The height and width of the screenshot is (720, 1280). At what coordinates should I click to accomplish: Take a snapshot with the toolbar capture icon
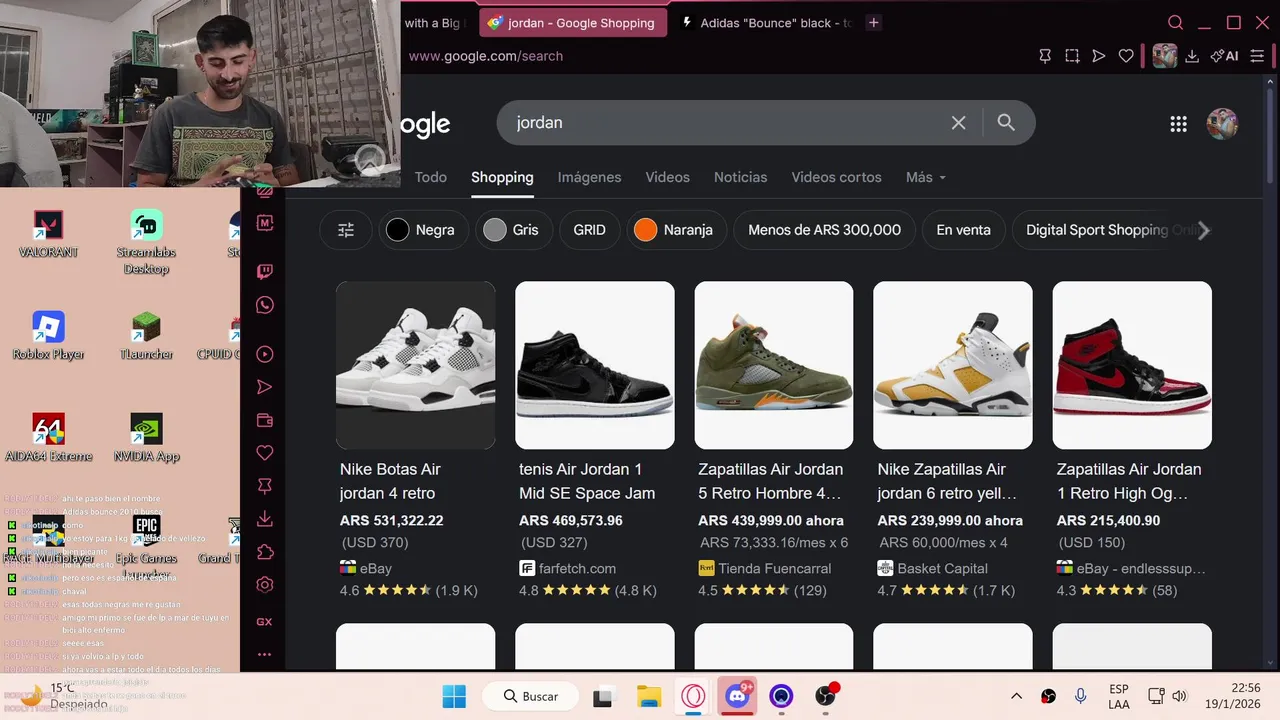[1072, 56]
